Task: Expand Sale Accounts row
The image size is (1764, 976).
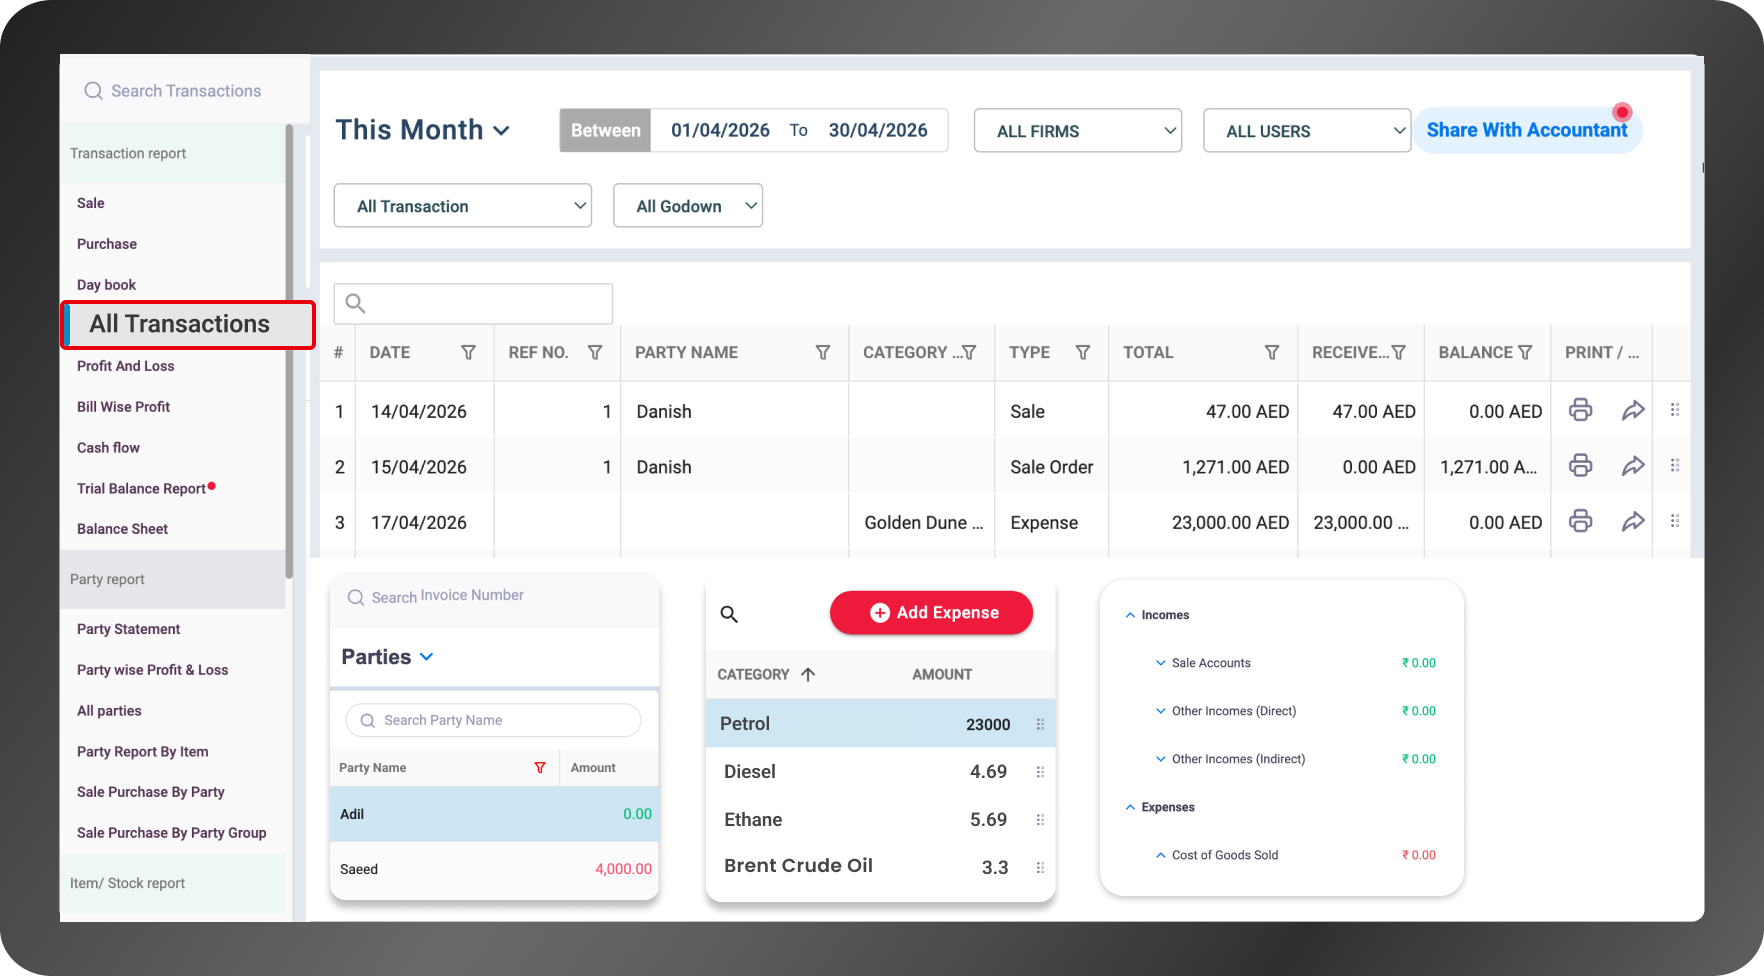Action: pos(1160,663)
